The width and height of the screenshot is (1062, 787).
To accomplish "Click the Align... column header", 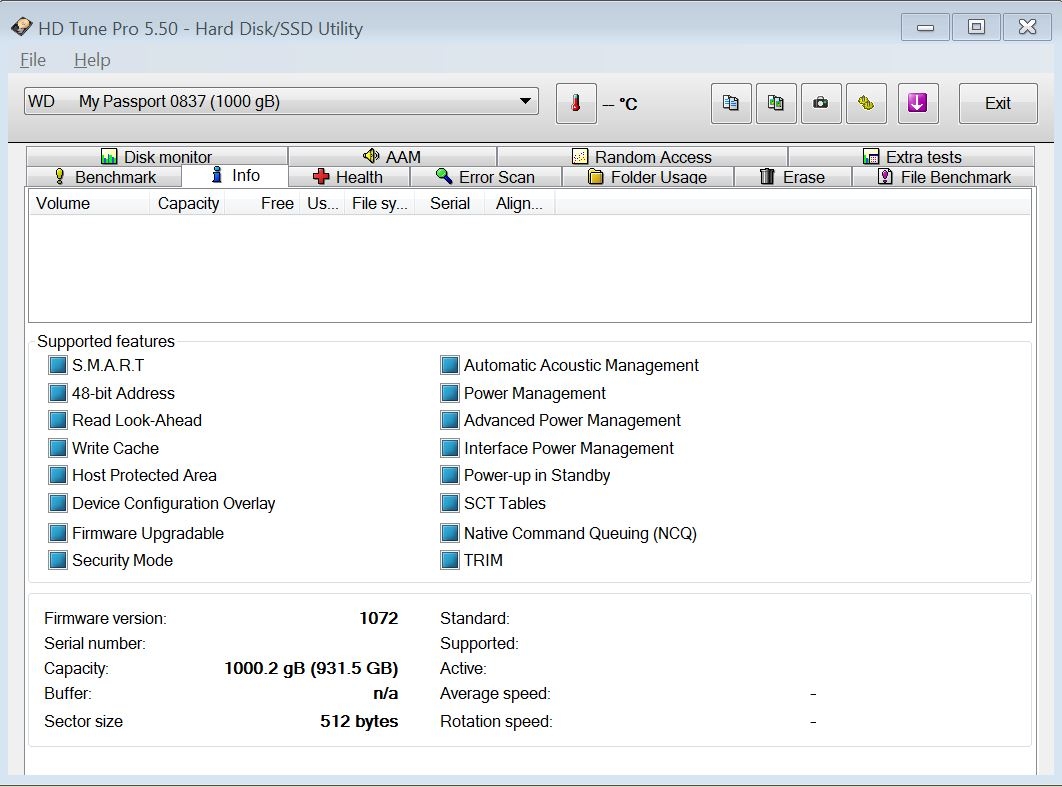I will (519, 203).
